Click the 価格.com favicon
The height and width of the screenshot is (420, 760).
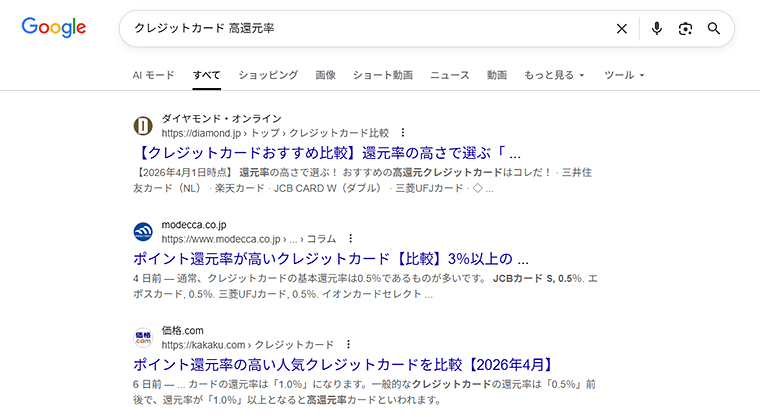click(143, 337)
